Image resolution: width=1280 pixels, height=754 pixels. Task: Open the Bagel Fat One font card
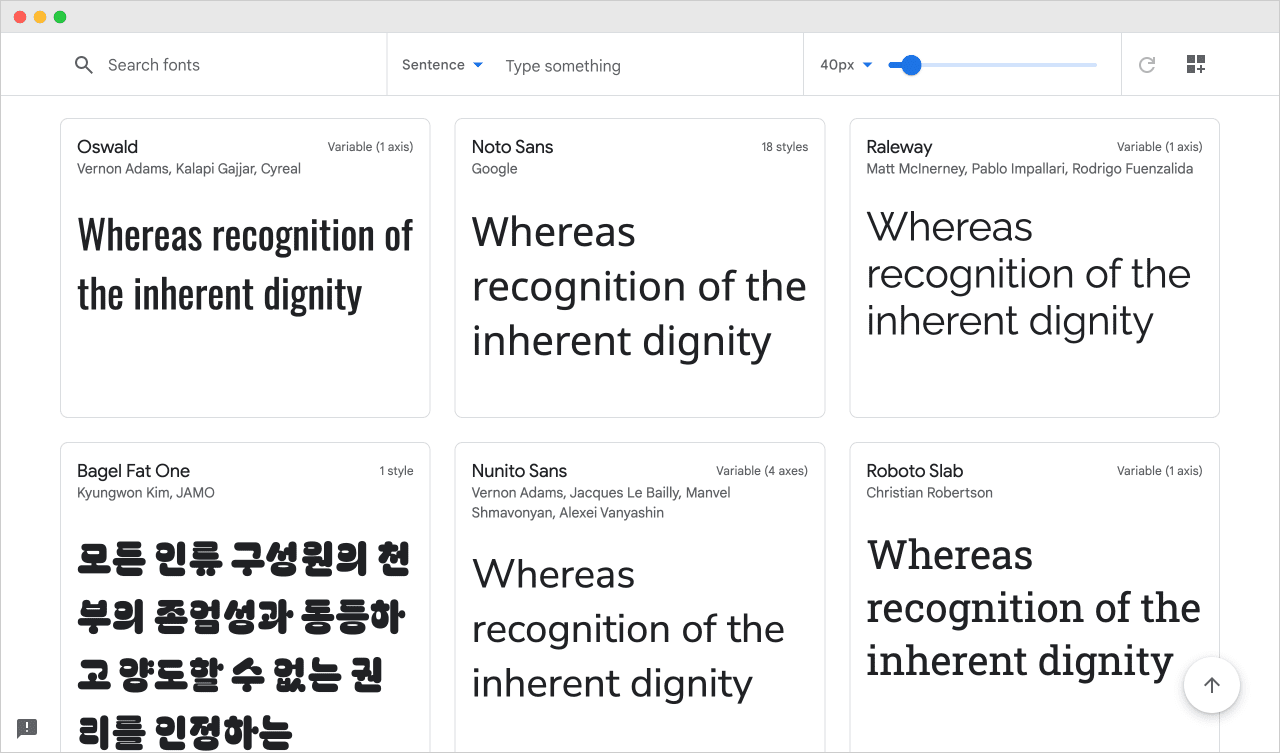pyautogui.click(x=245, y=597)
